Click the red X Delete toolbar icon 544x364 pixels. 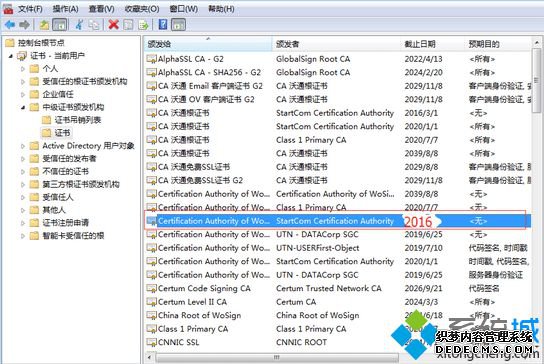[x=113, y=25]
